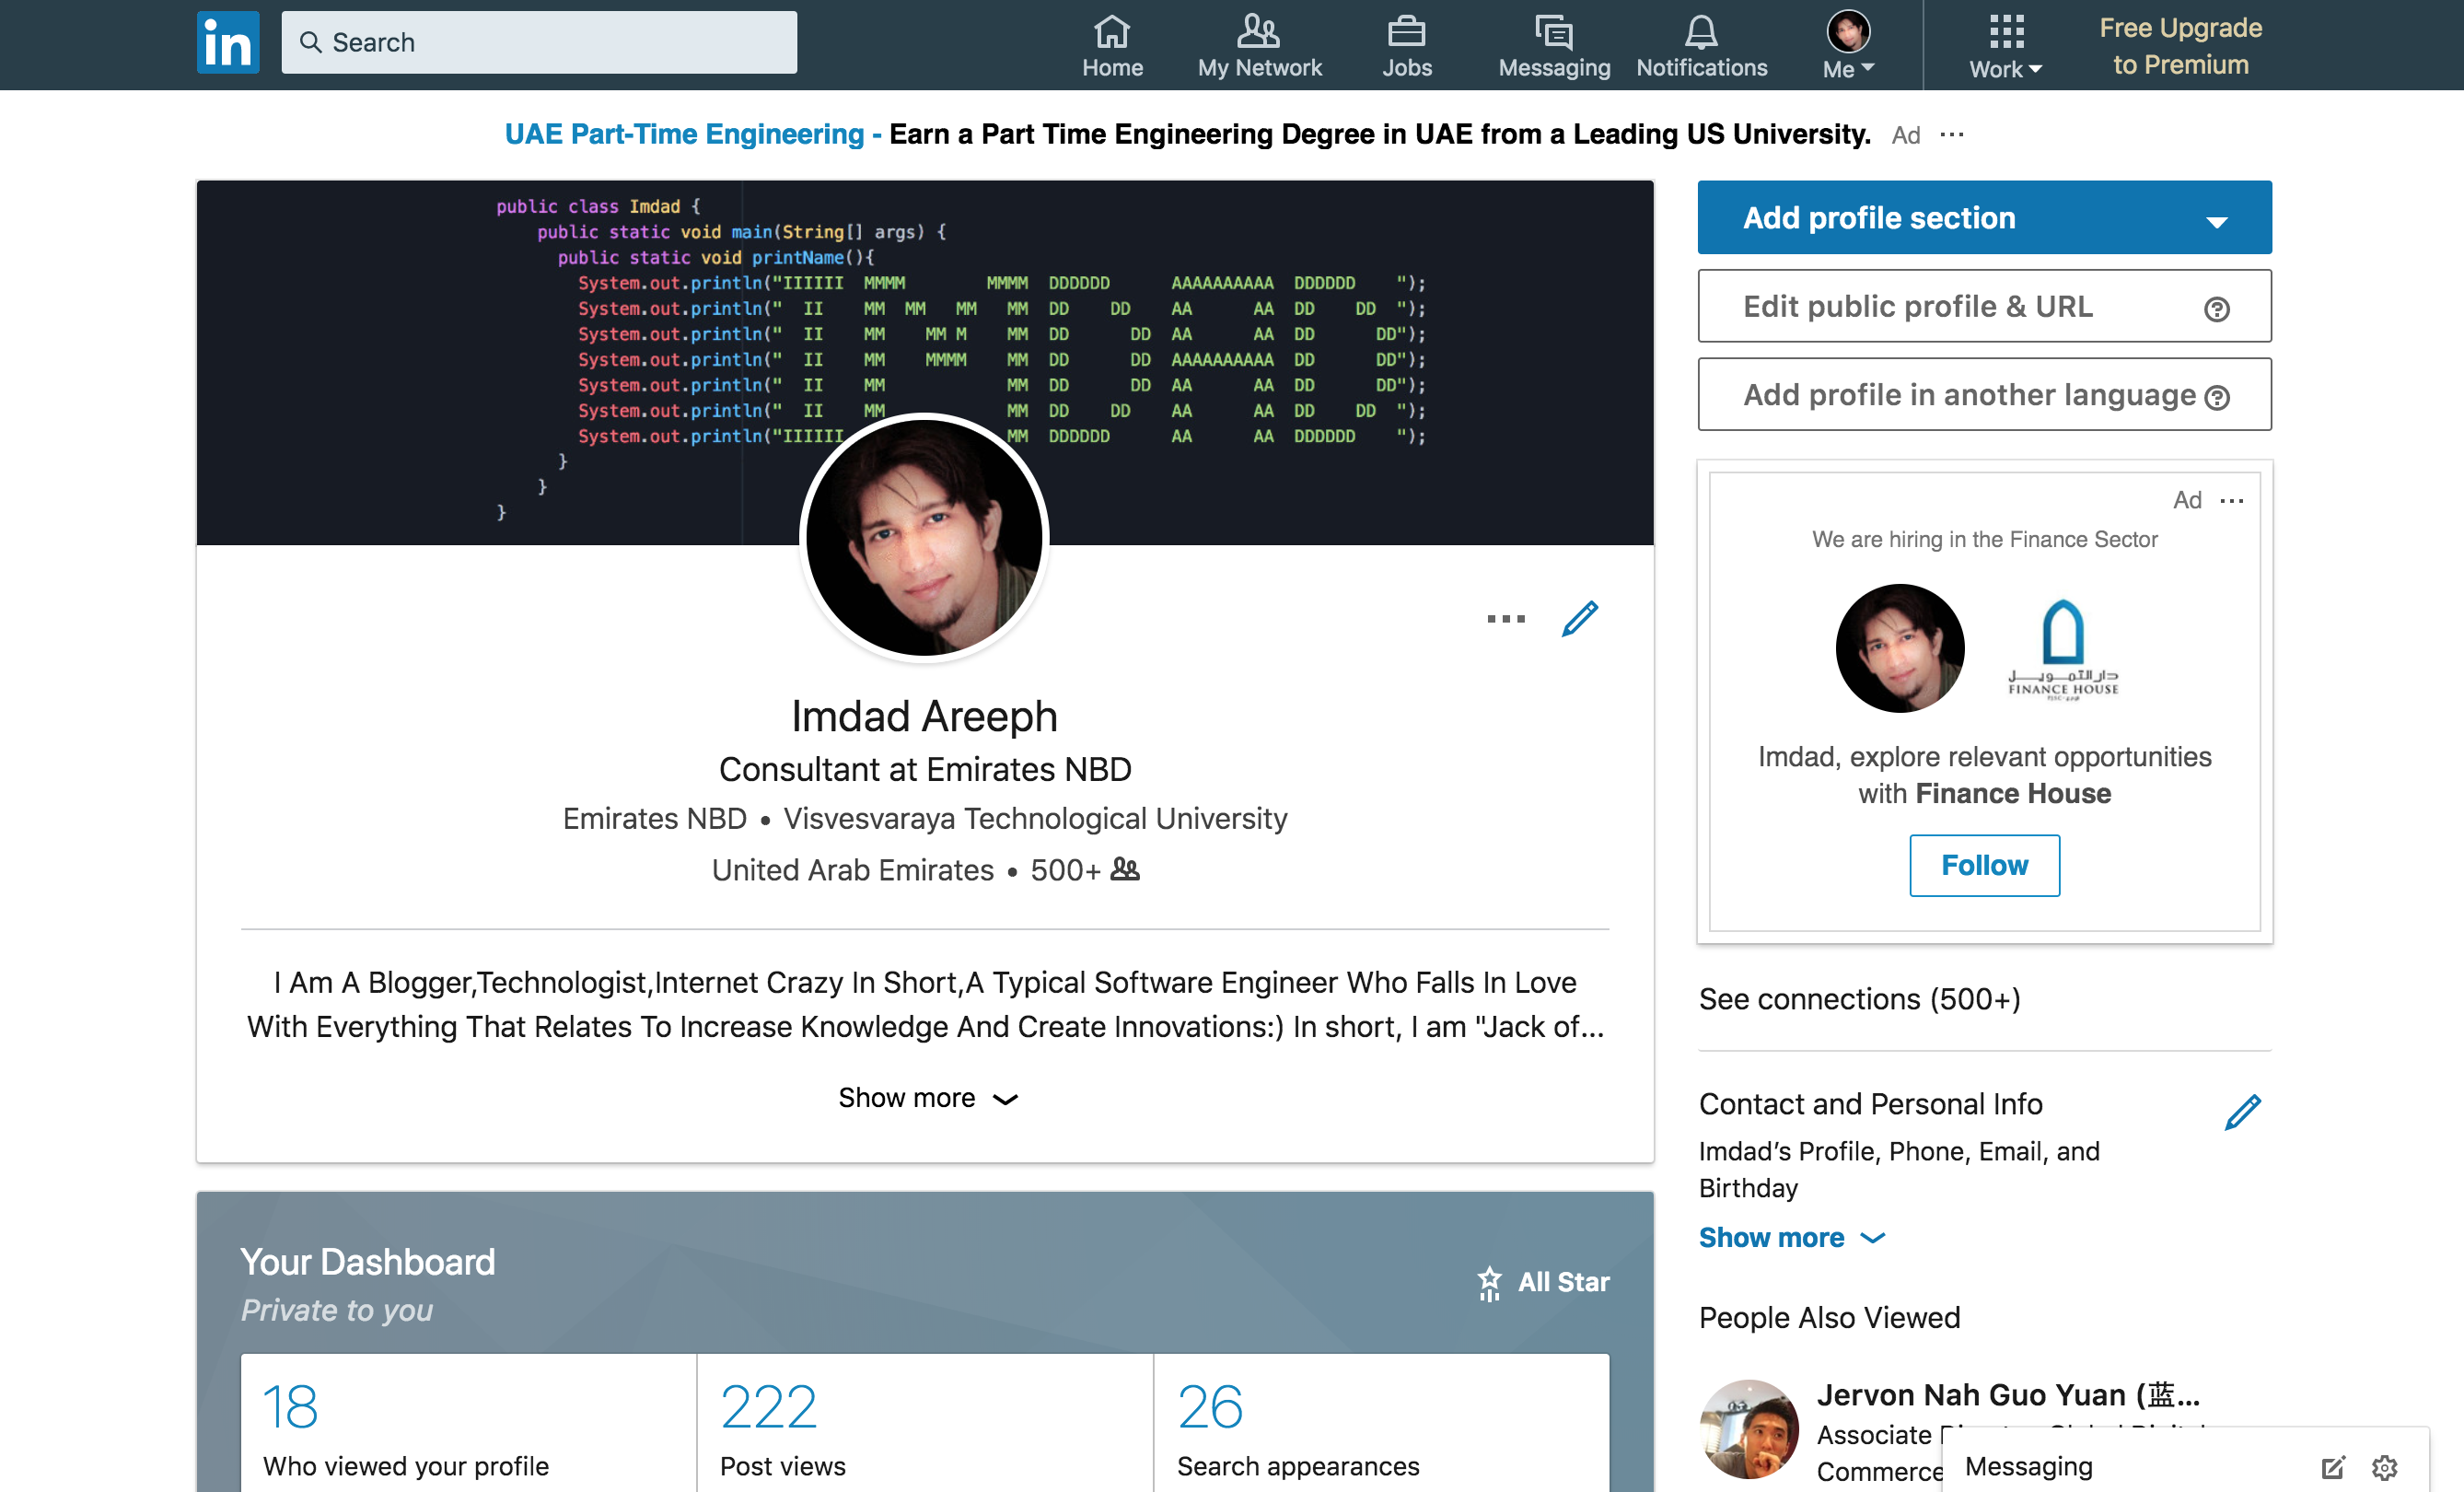Follow Finance House

1983,865
